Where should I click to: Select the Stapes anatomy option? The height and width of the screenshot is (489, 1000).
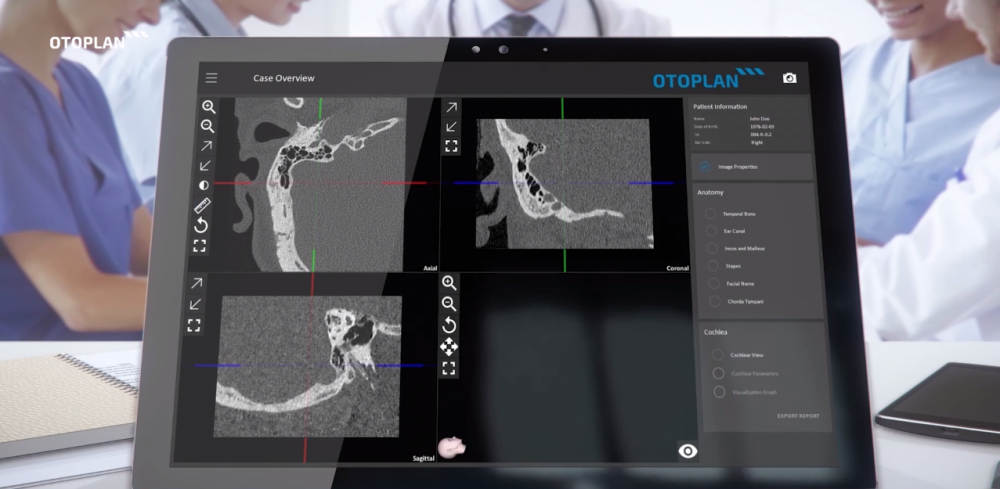click(x=714, y=265)
